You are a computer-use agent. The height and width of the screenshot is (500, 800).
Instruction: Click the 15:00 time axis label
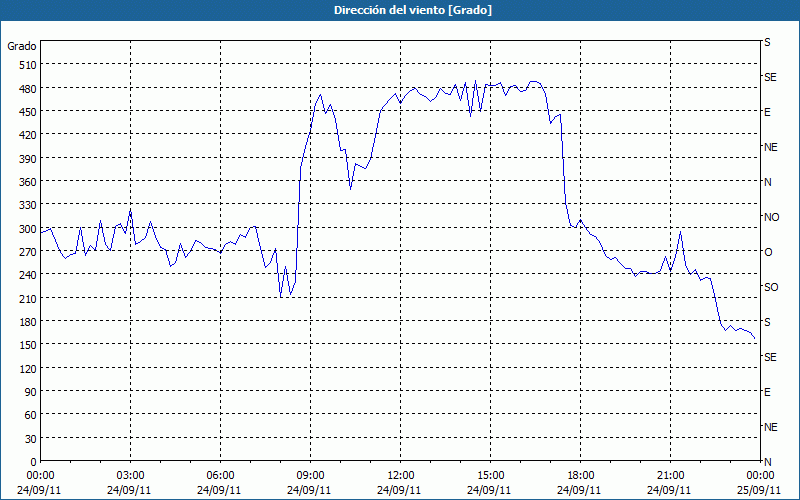[490, 476]
